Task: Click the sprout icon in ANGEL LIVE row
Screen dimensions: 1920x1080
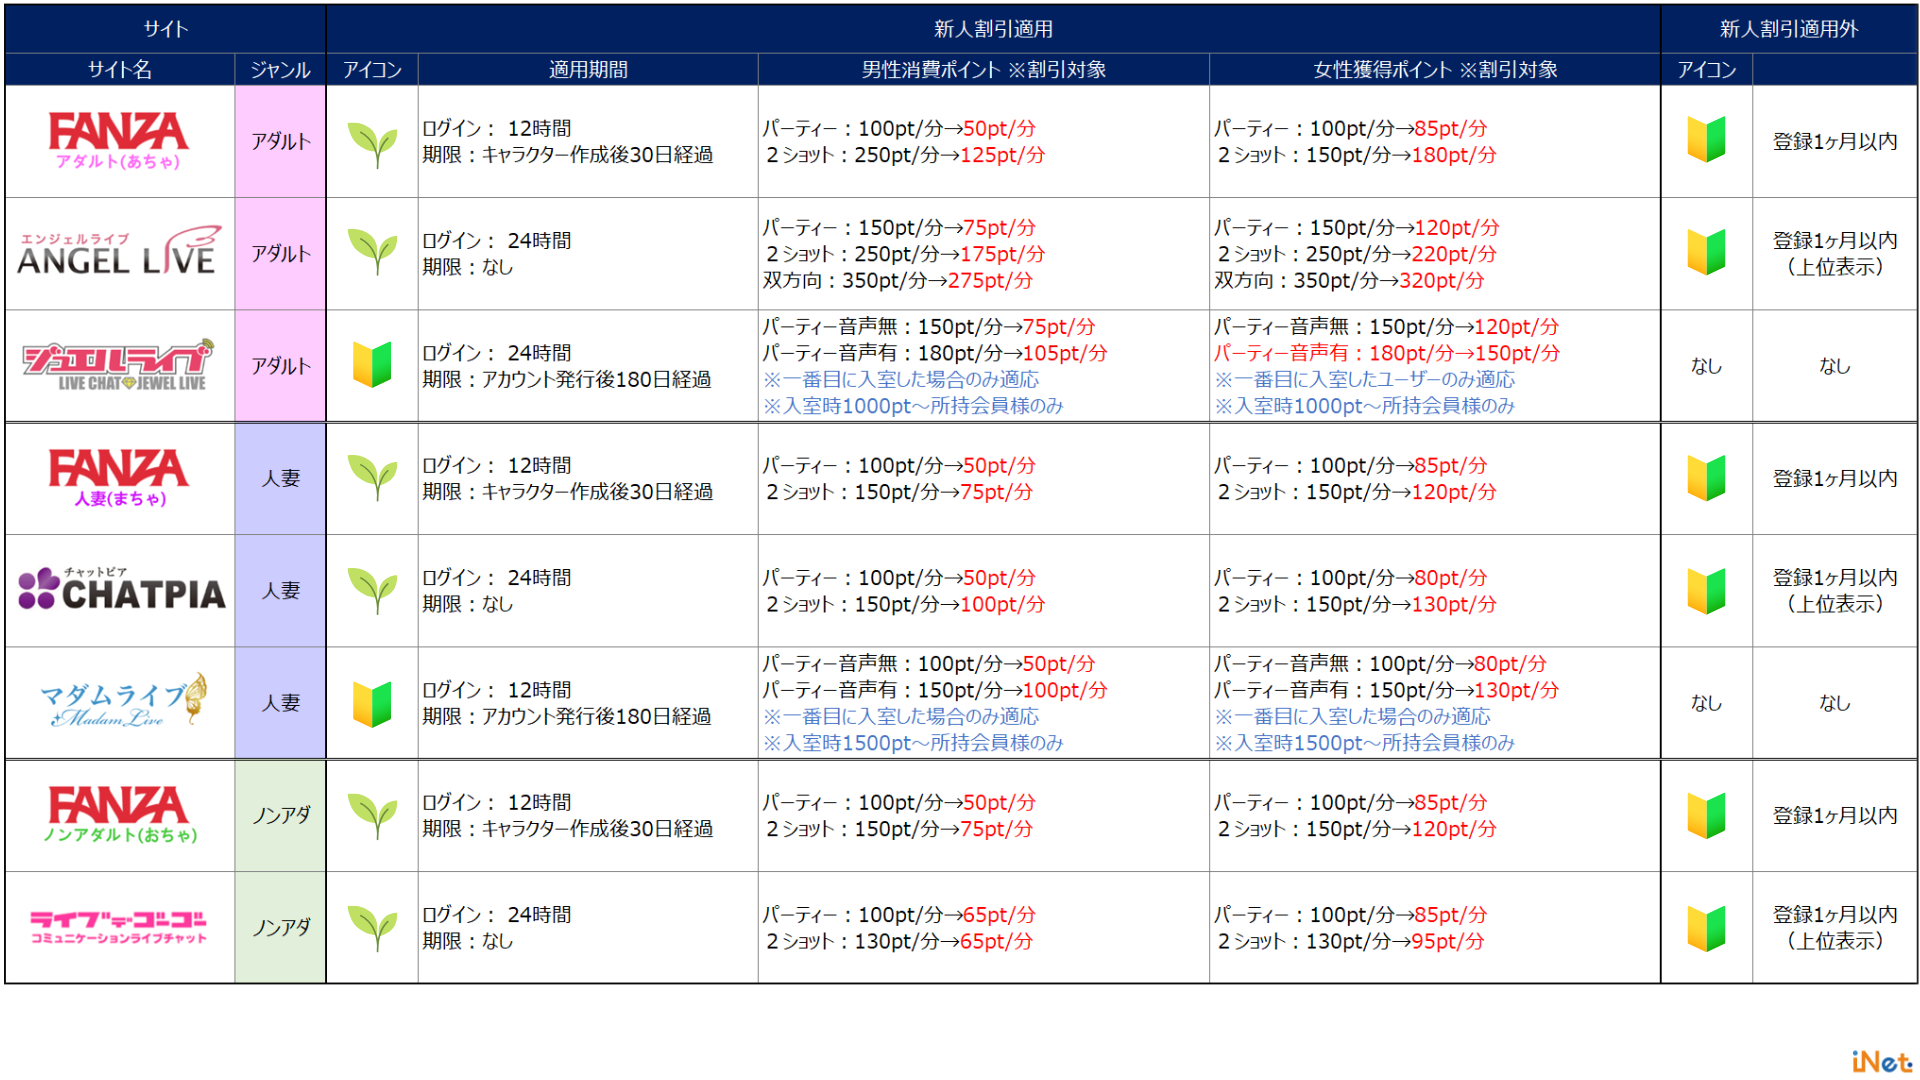Action: (x=372, y=251)
